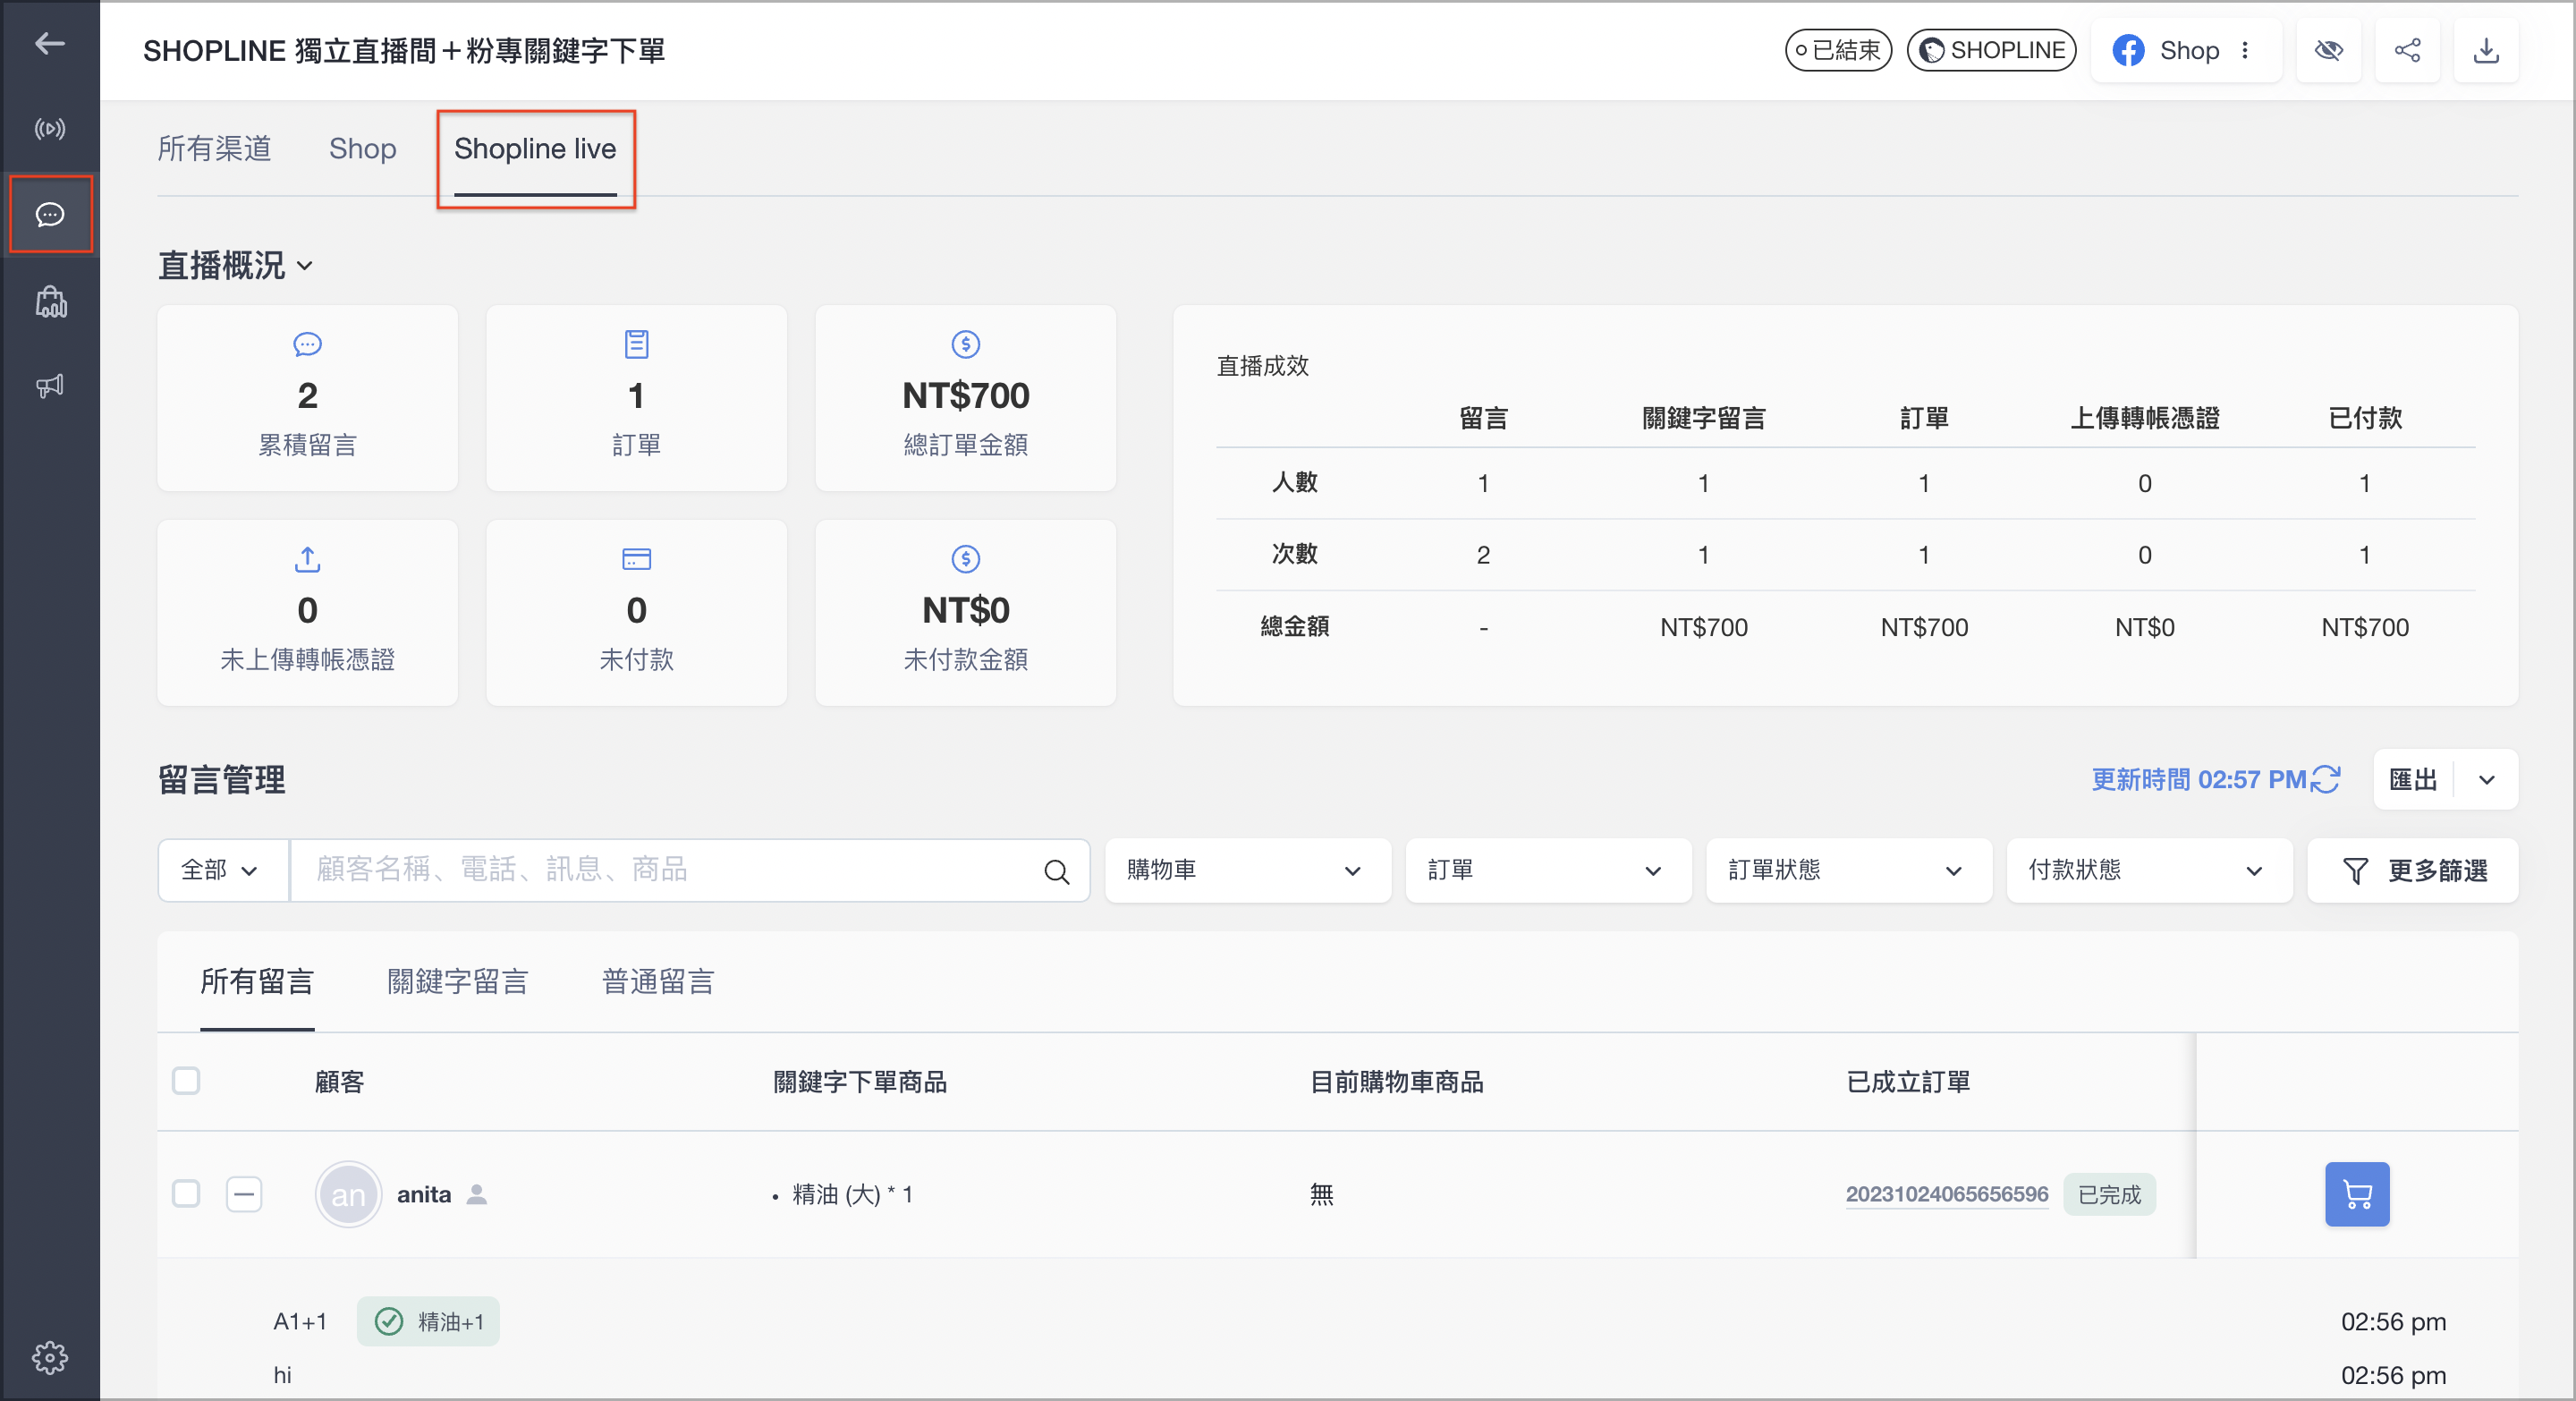This screenshot has width=2576, height=1401.
Task: Collapse the 直播概況 section chevron
Action: pos(305,267)
